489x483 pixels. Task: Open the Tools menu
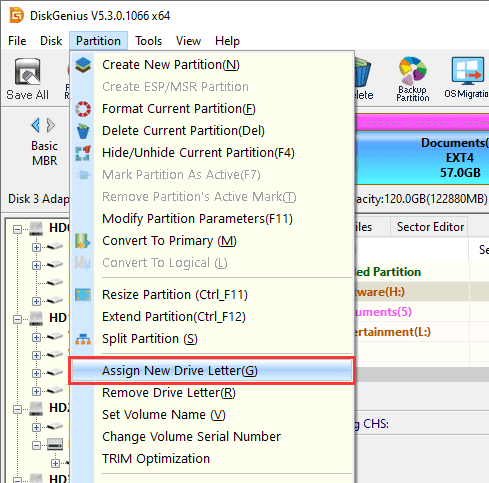(148, 41)
